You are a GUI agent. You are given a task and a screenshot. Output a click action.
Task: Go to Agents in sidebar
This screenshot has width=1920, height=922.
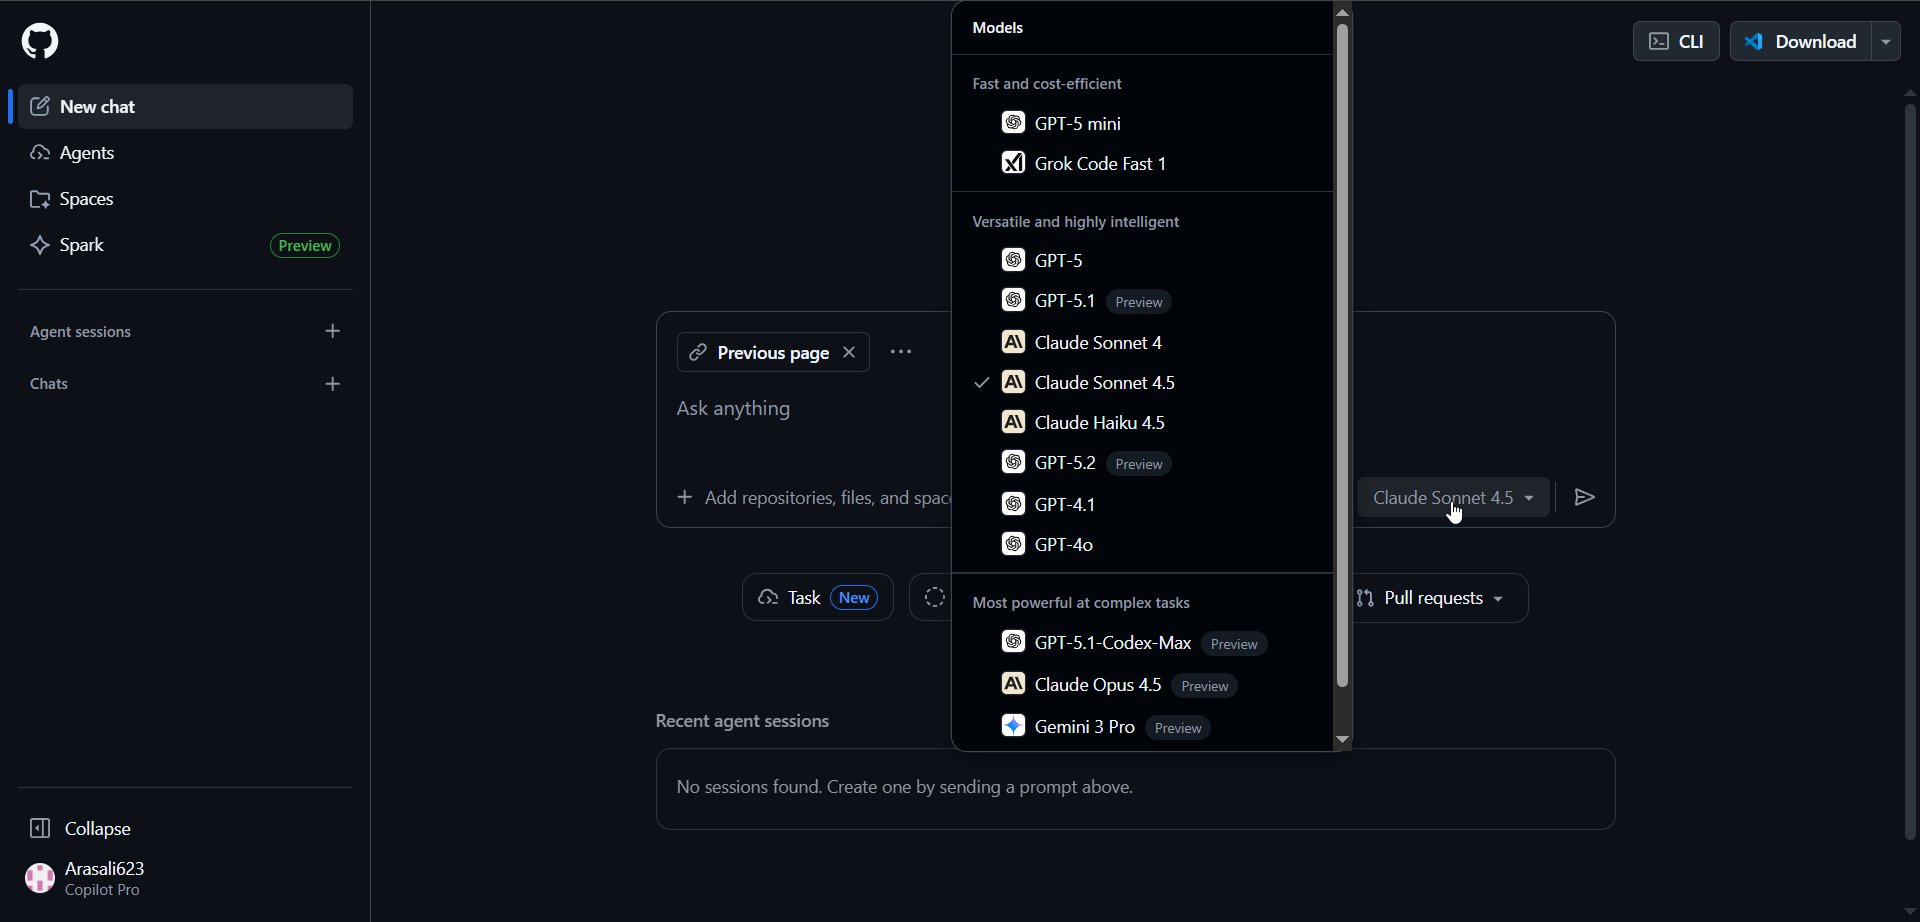tap(87, 153)
